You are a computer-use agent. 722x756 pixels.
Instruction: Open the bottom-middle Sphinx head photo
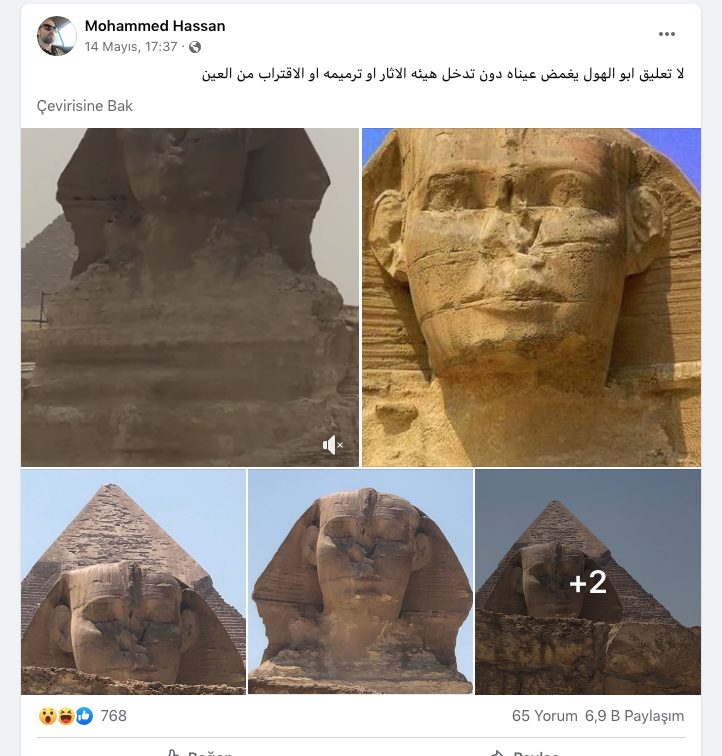pyautogui.click(x=360, y=582)
